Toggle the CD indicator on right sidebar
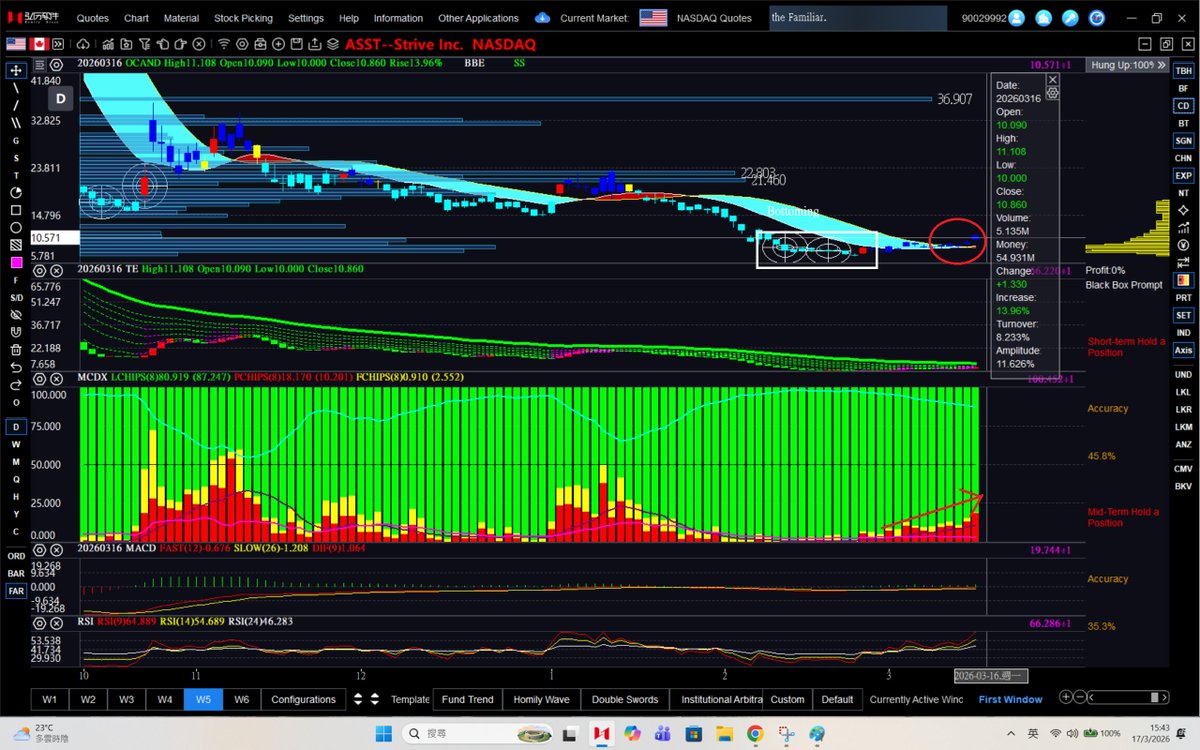The width and height of the screenshot is (1200, 750). coord(1183,105)
